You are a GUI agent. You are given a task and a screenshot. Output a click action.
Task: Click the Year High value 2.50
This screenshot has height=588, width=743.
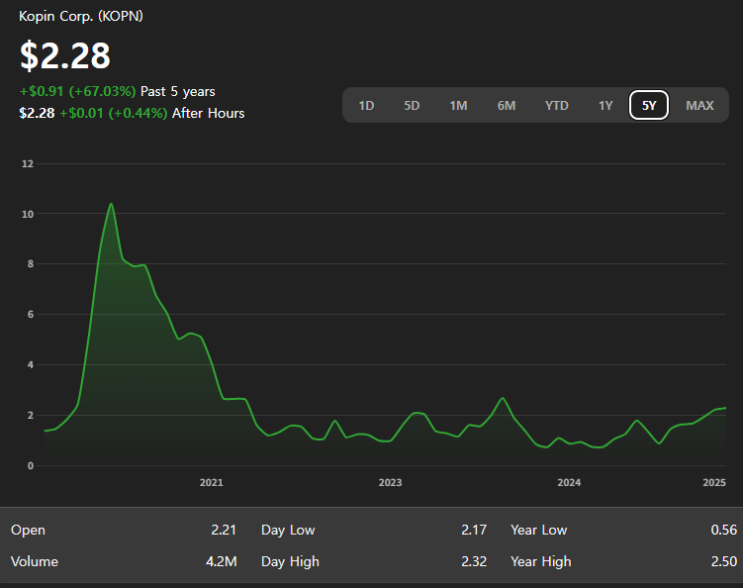(724, 561)
